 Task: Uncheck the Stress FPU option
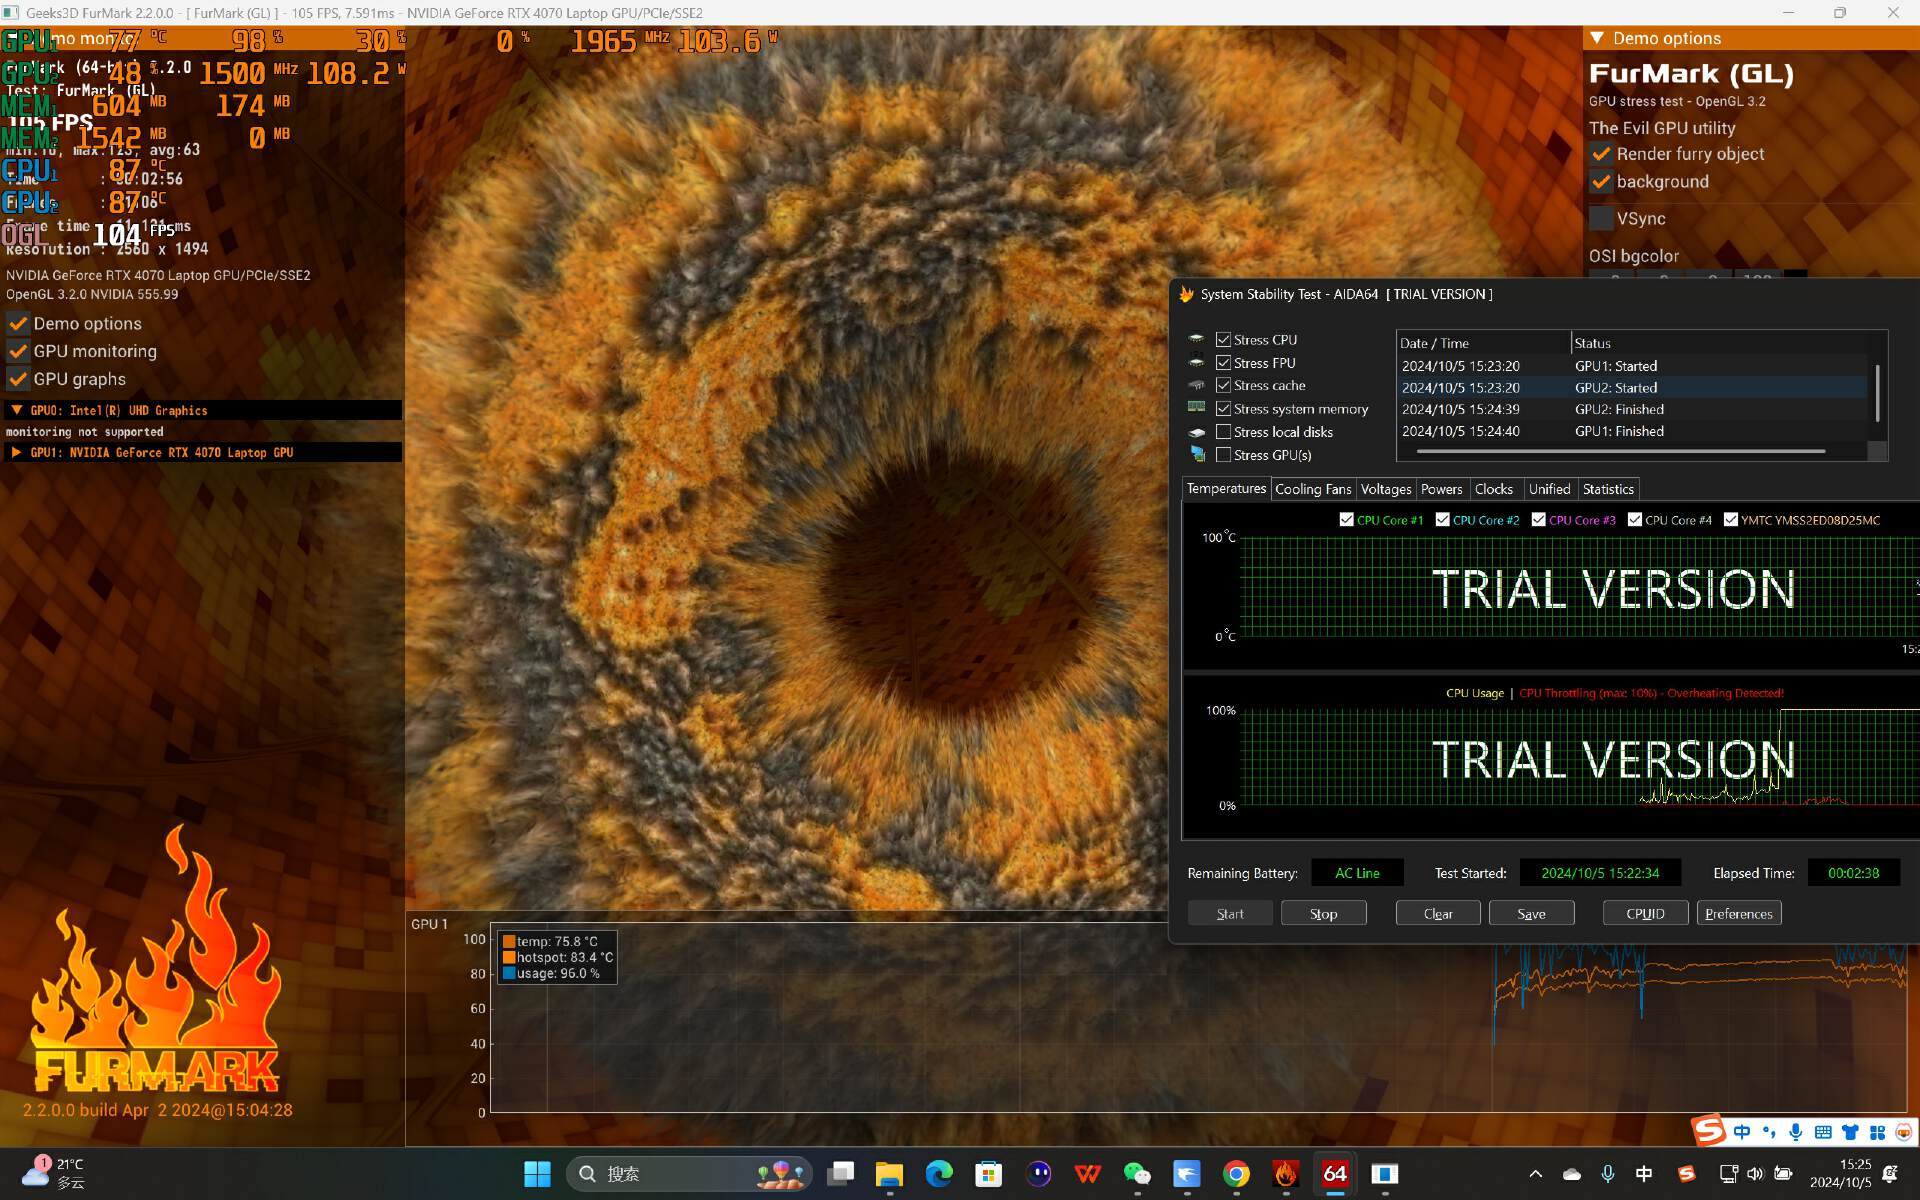(x=1223, y=363)
